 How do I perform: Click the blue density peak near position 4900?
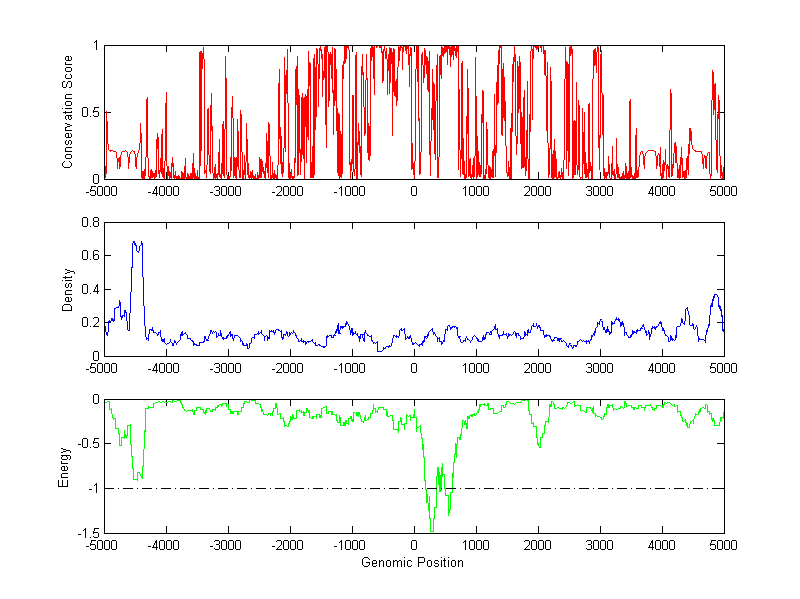tap(716, 296)
